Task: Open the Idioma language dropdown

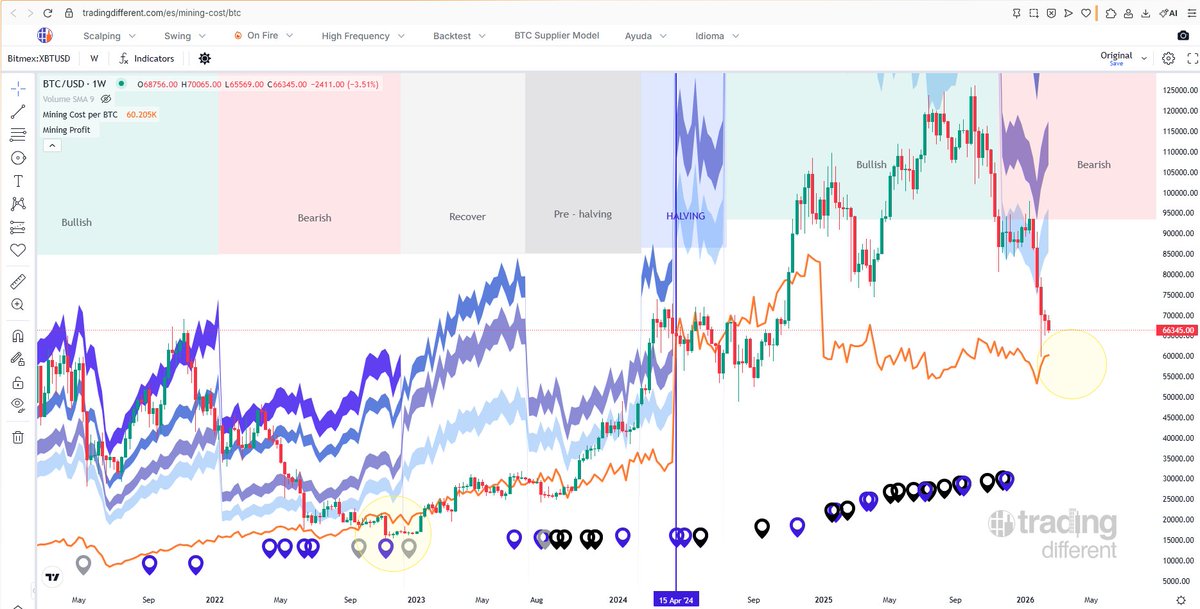Action: (x=717, y=35)
